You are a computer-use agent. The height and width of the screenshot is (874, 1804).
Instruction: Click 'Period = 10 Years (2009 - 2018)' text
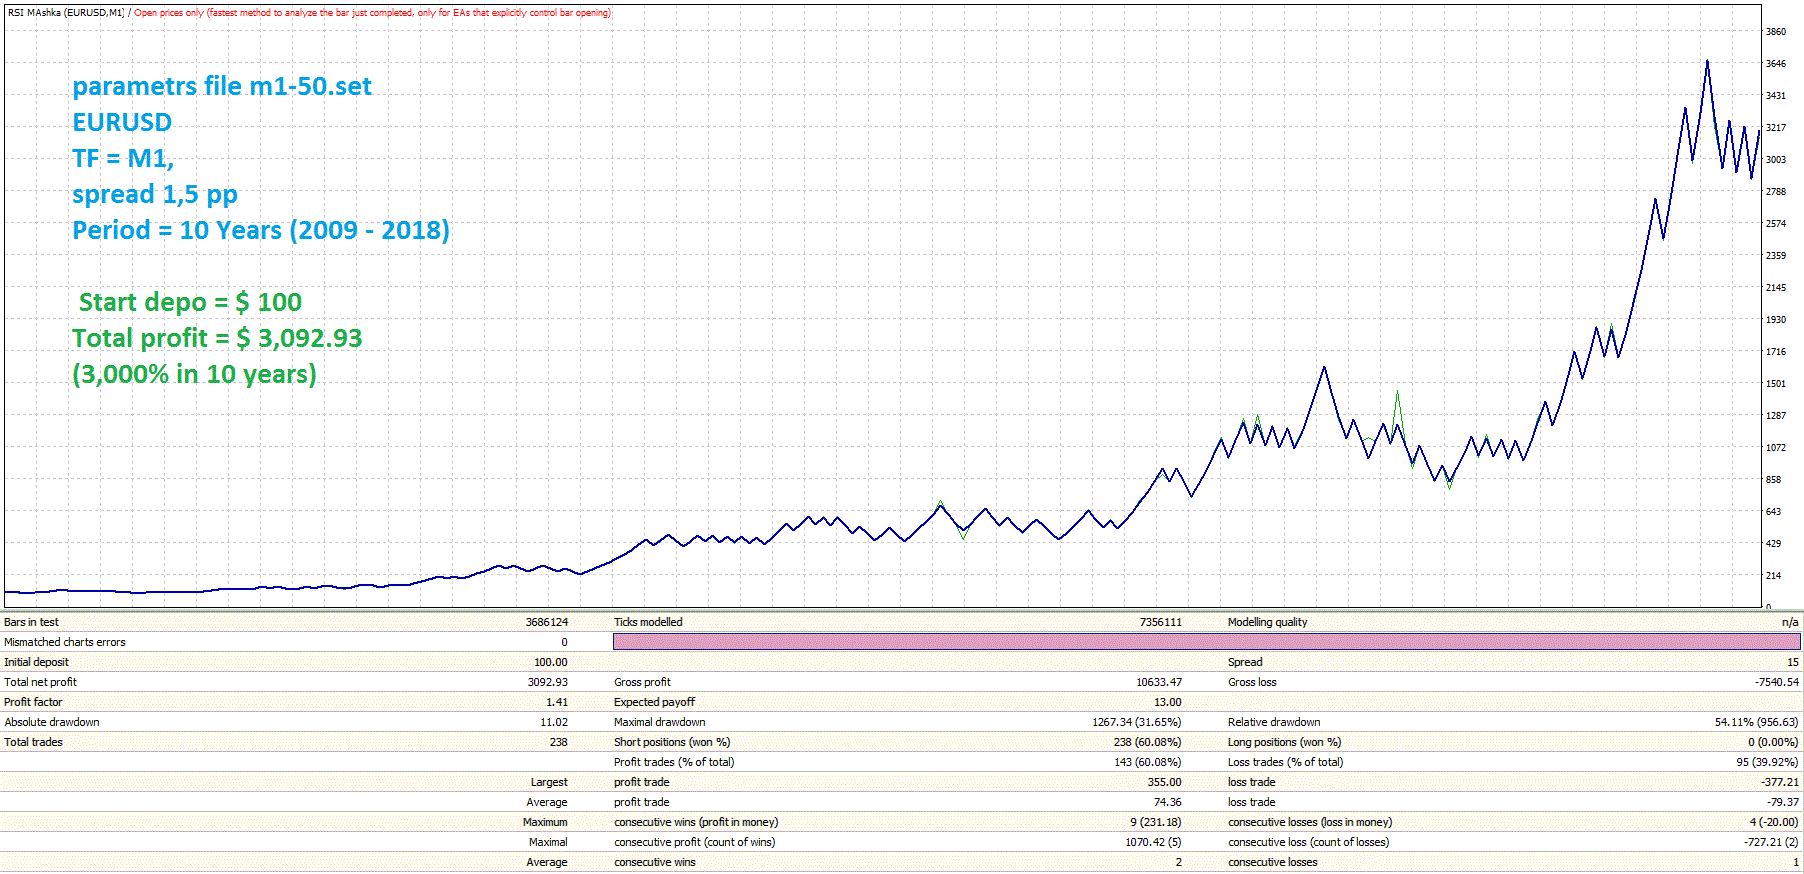pyautogui.click(x=261, y=230)
